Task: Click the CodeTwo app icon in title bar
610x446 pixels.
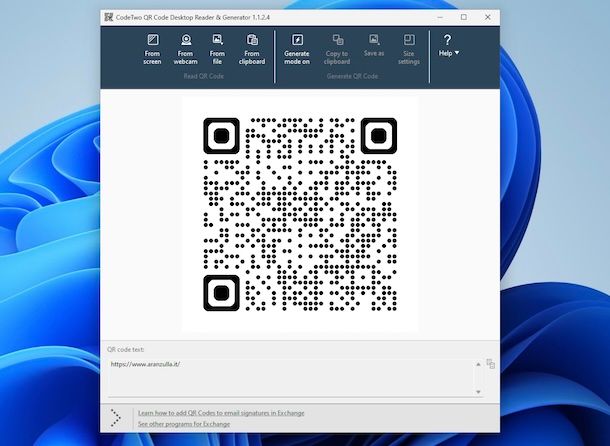Action: click(109, 17)
